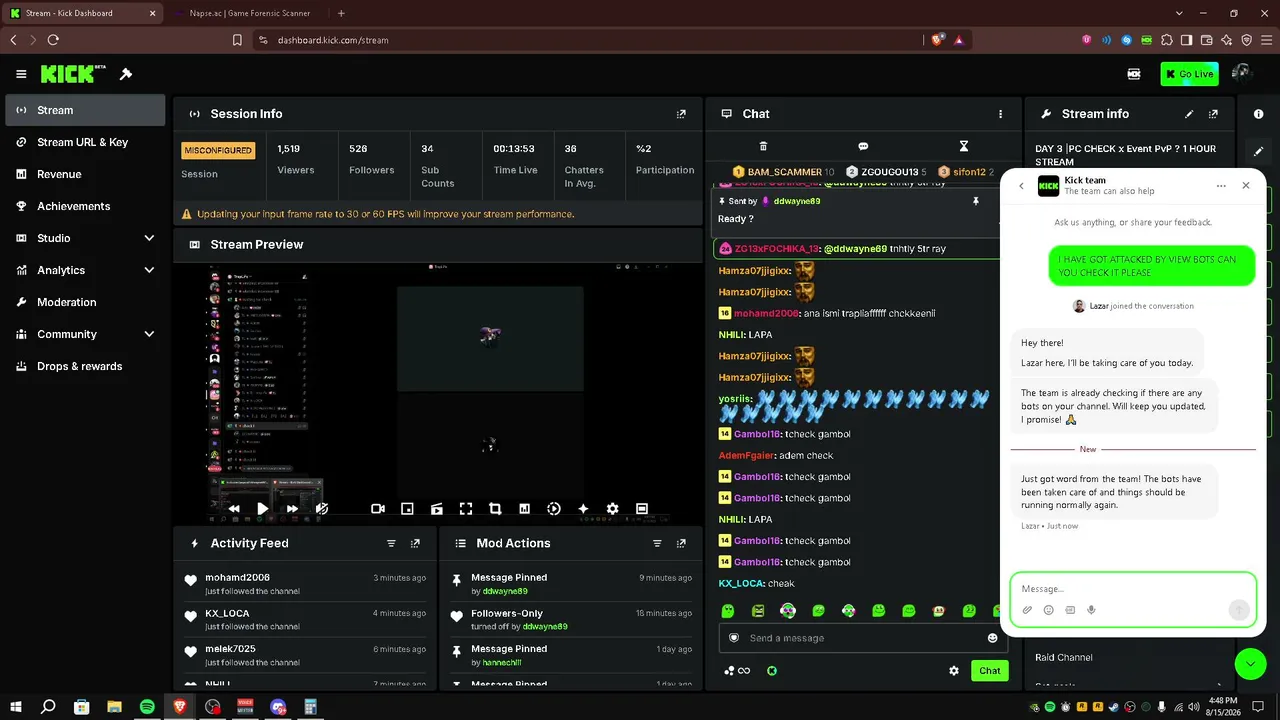Toggle picture-in-picture on stream preview
1280x720 pixels.
[407, 509]
